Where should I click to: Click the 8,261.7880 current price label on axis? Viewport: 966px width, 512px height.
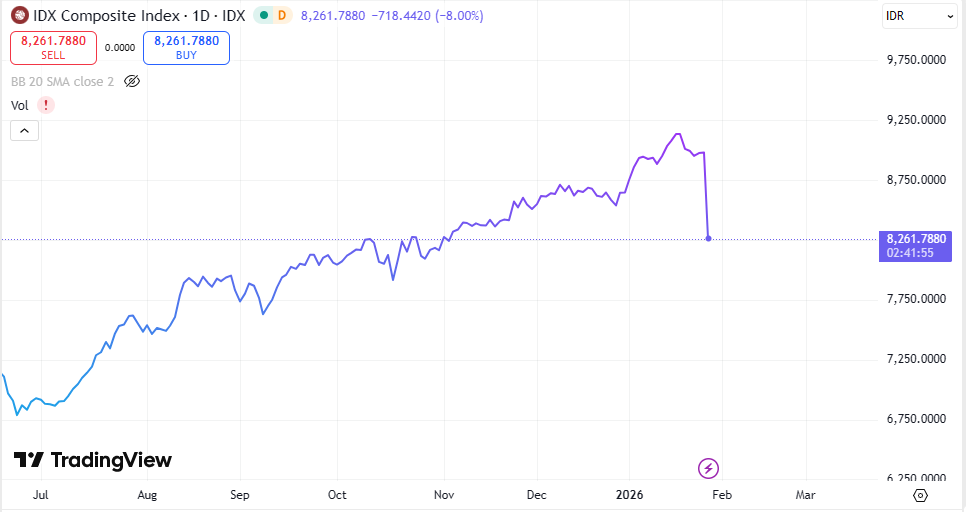click(916, 238)
